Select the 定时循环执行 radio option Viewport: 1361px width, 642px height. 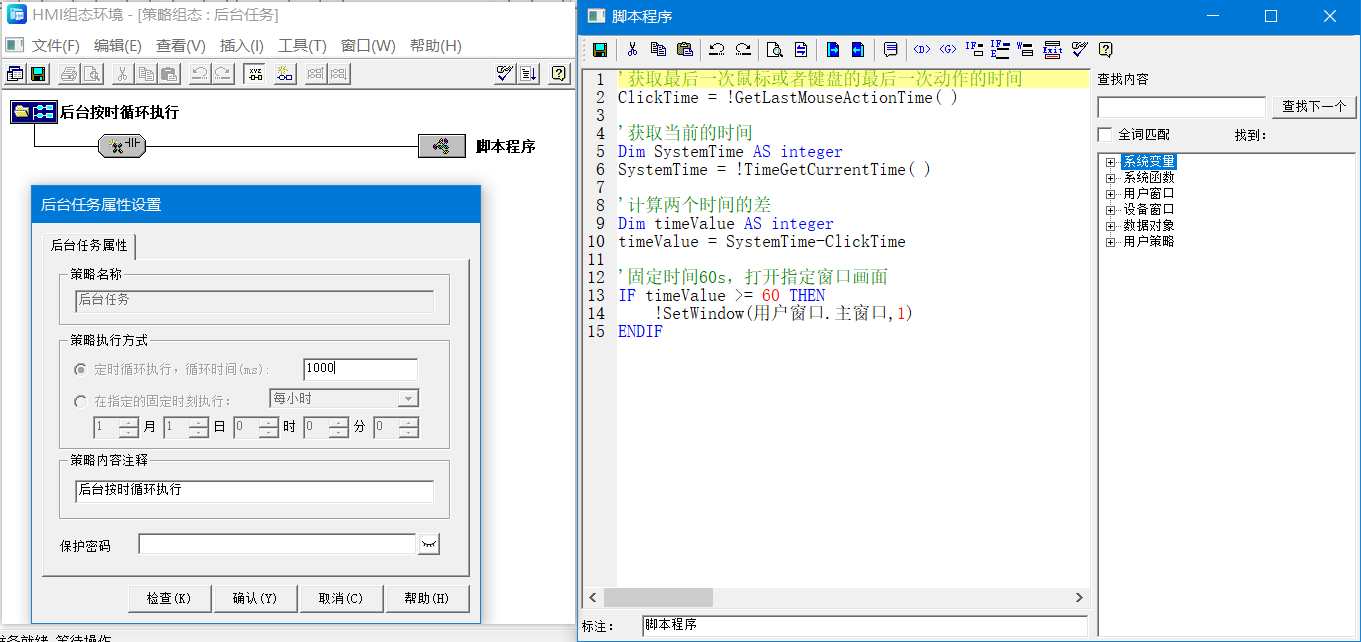point(81,369)
